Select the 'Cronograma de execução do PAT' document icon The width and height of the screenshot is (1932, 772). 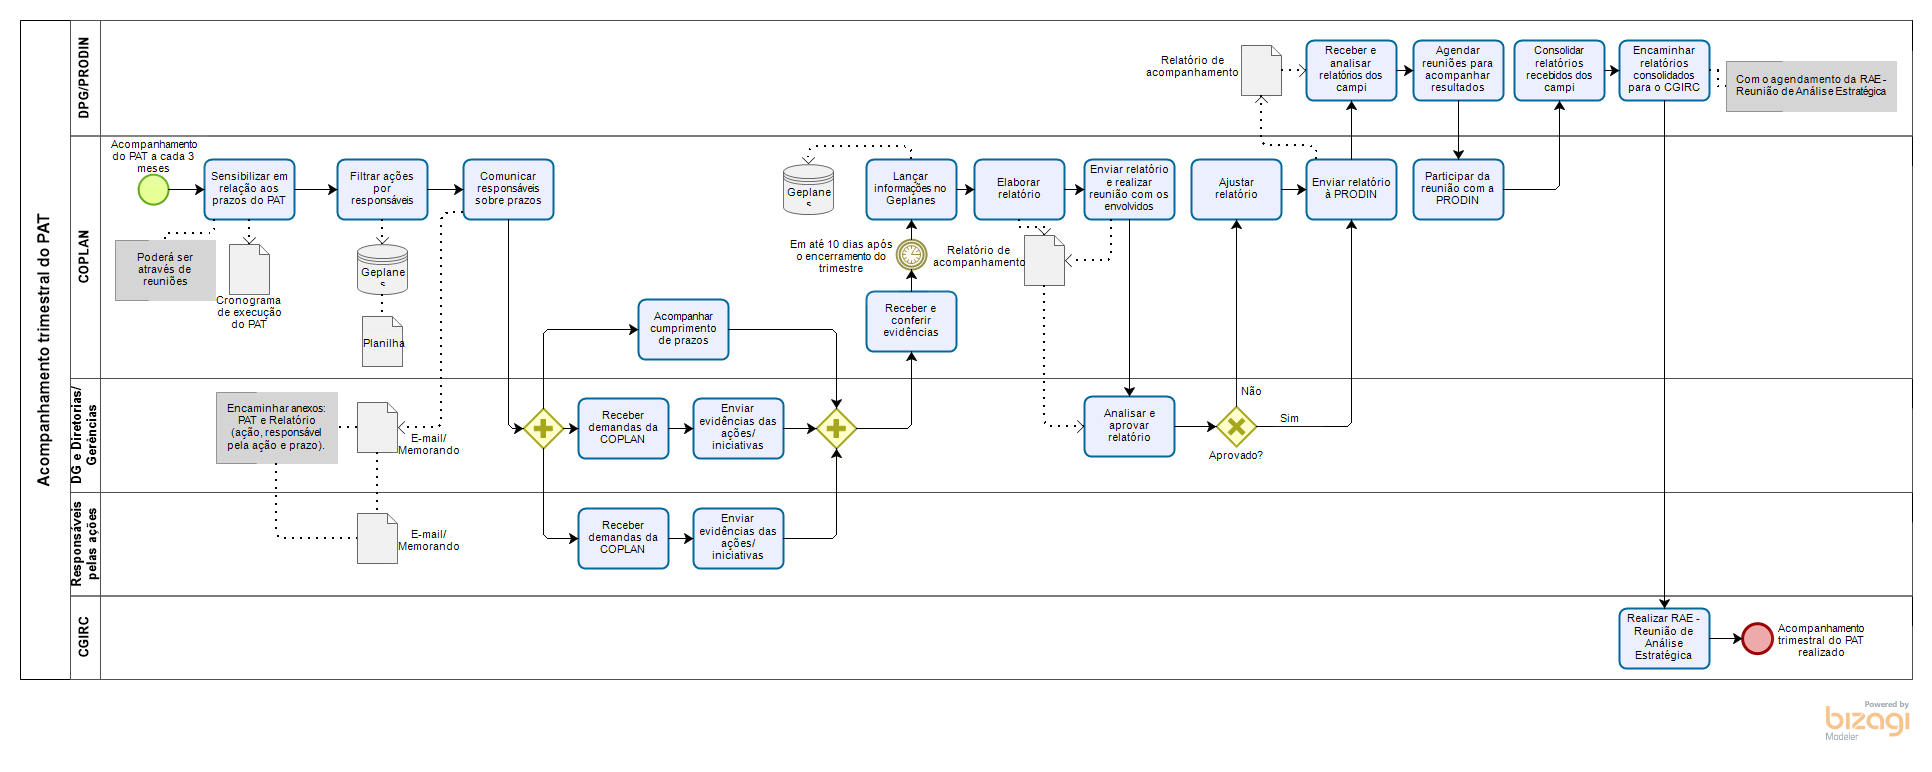[249, 269]
